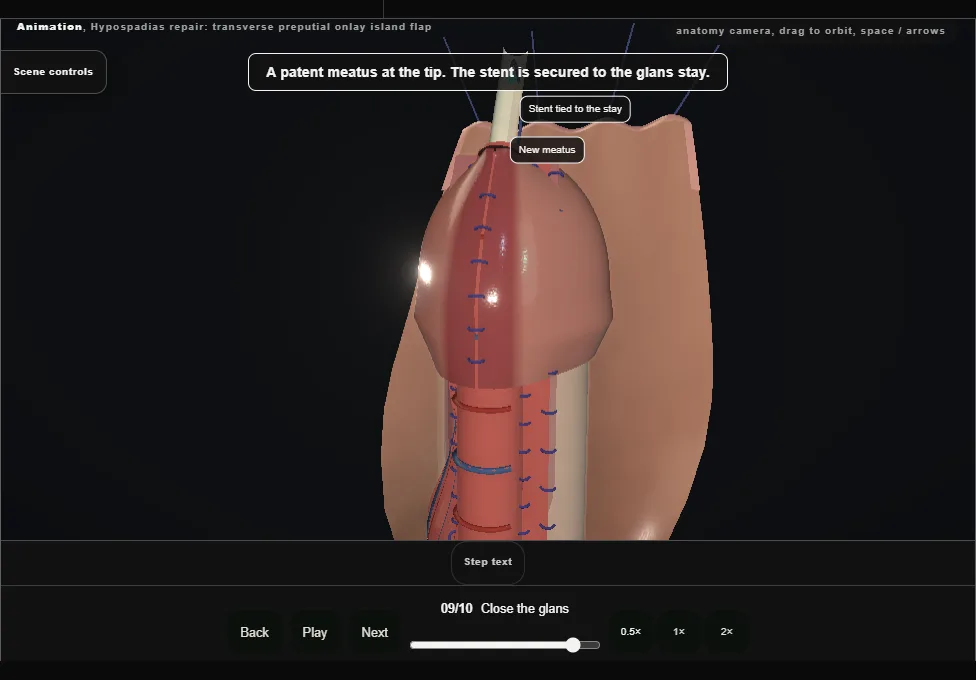
Task: Click the 'Hypospadias repair' animation title
Action: click(224, 27)
